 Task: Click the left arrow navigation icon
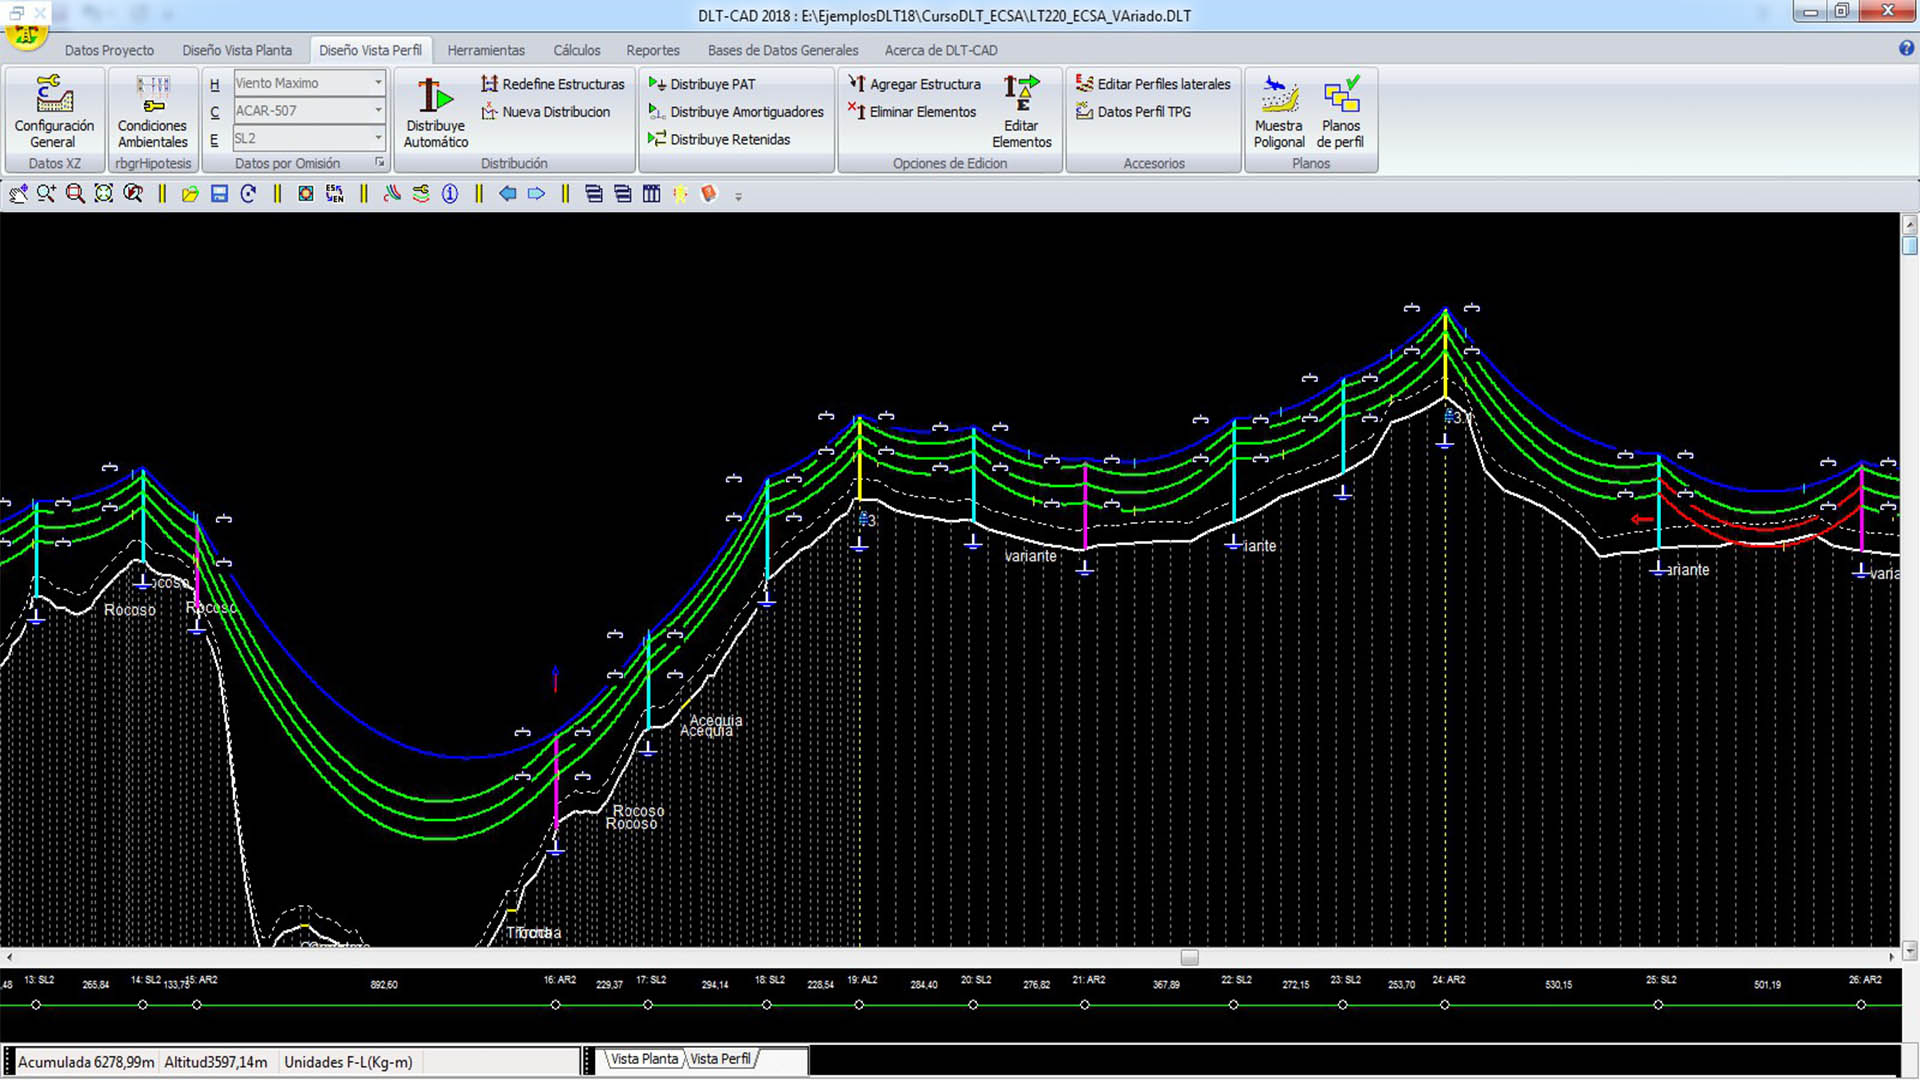(x=508, y=194)
